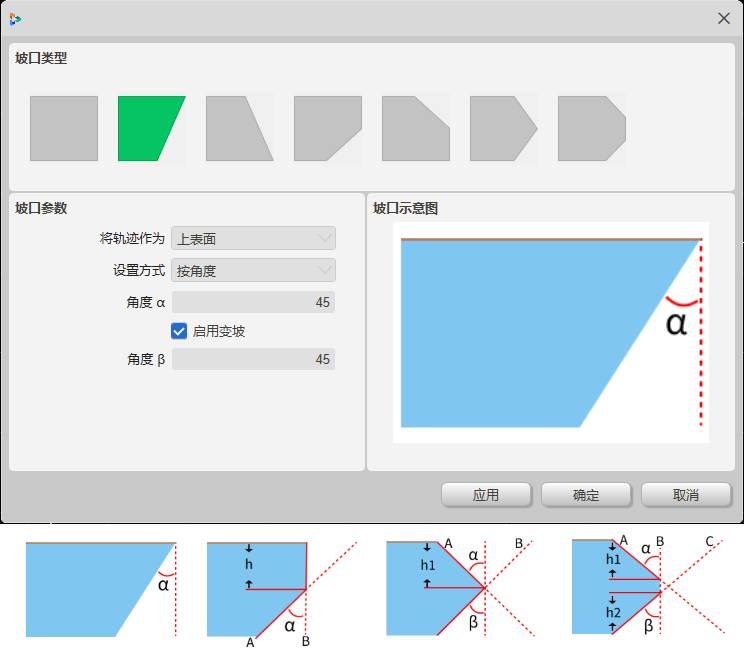Select the pointed double-bevel groove icon
The height and width of the screenshot is (659, 744).
pos(503,129)
